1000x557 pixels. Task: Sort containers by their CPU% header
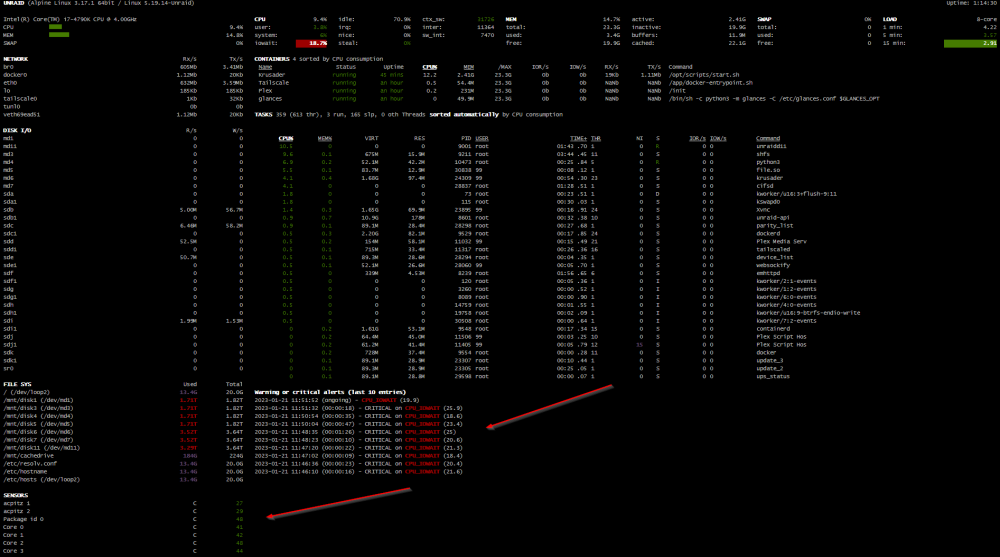430,67
